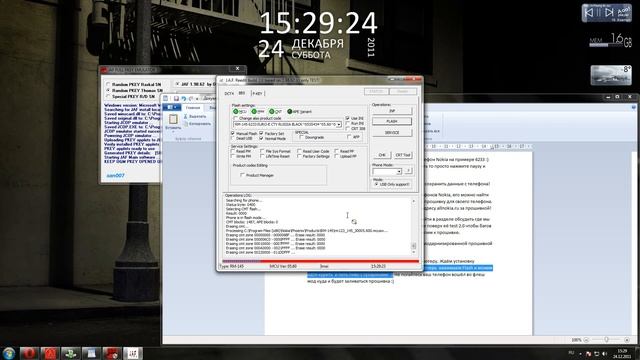The image size is (640, 360).
Task: Switch to the Главная tab in WordPad
Action: coord(193,108)
